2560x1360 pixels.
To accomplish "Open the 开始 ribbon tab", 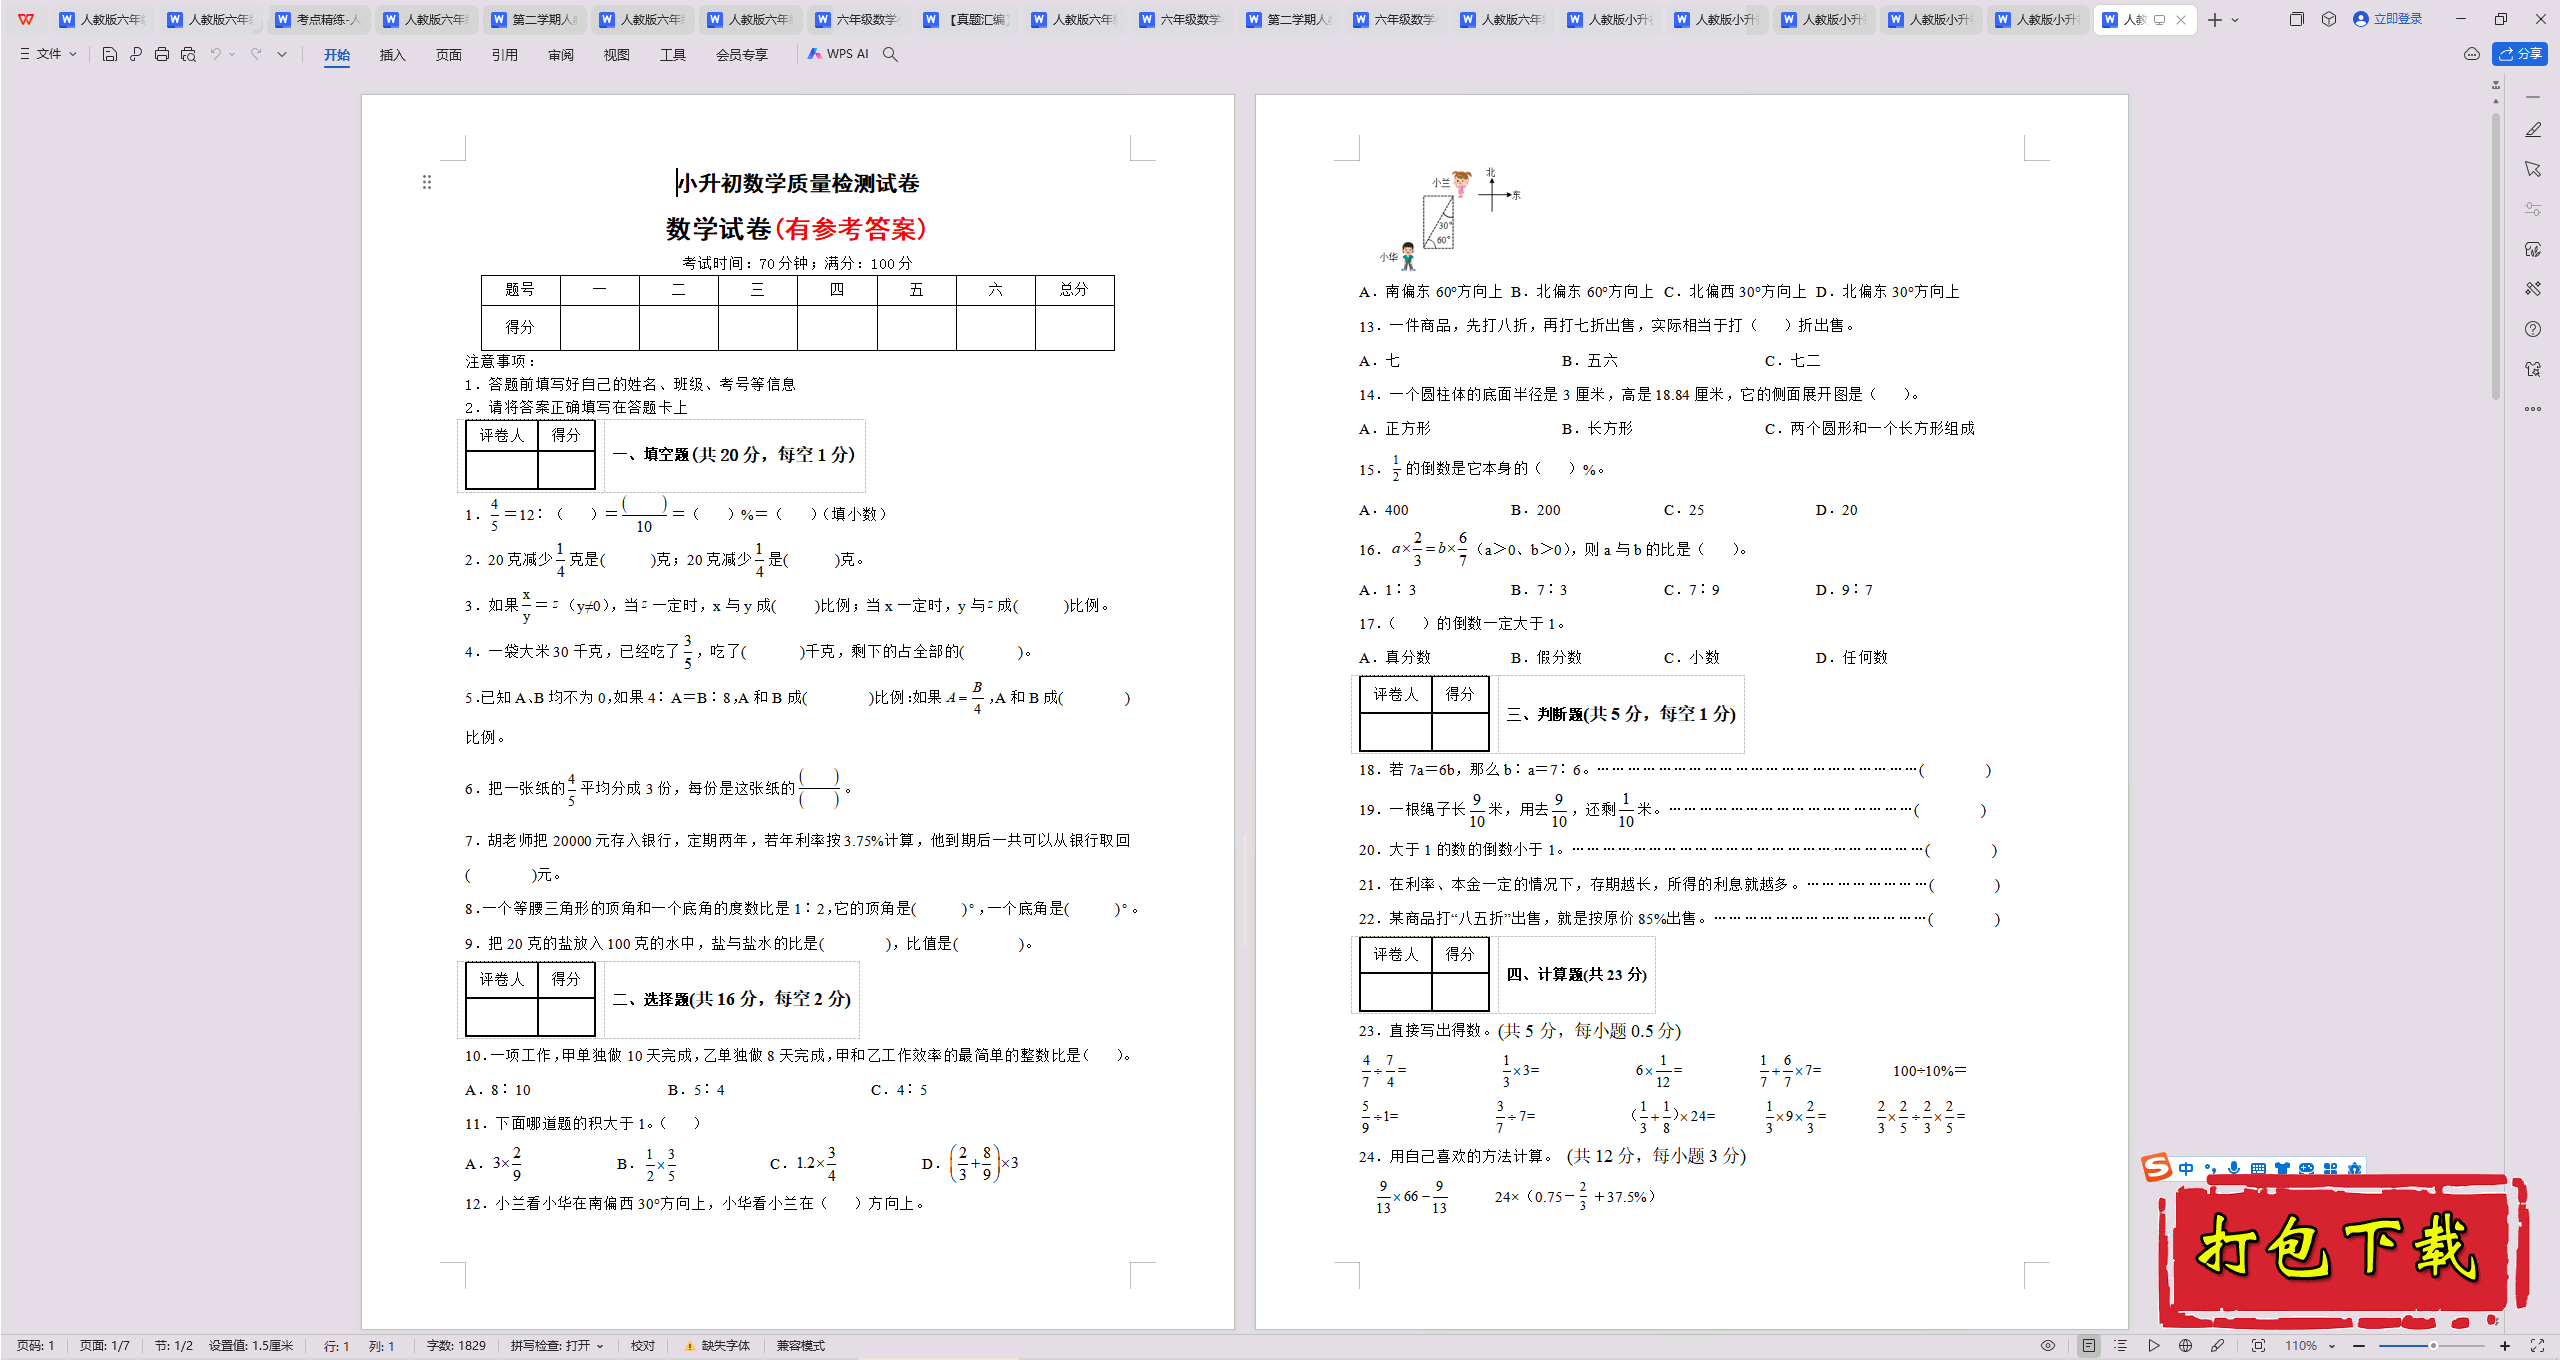I will pyautogui.click(x=337, y=54).
